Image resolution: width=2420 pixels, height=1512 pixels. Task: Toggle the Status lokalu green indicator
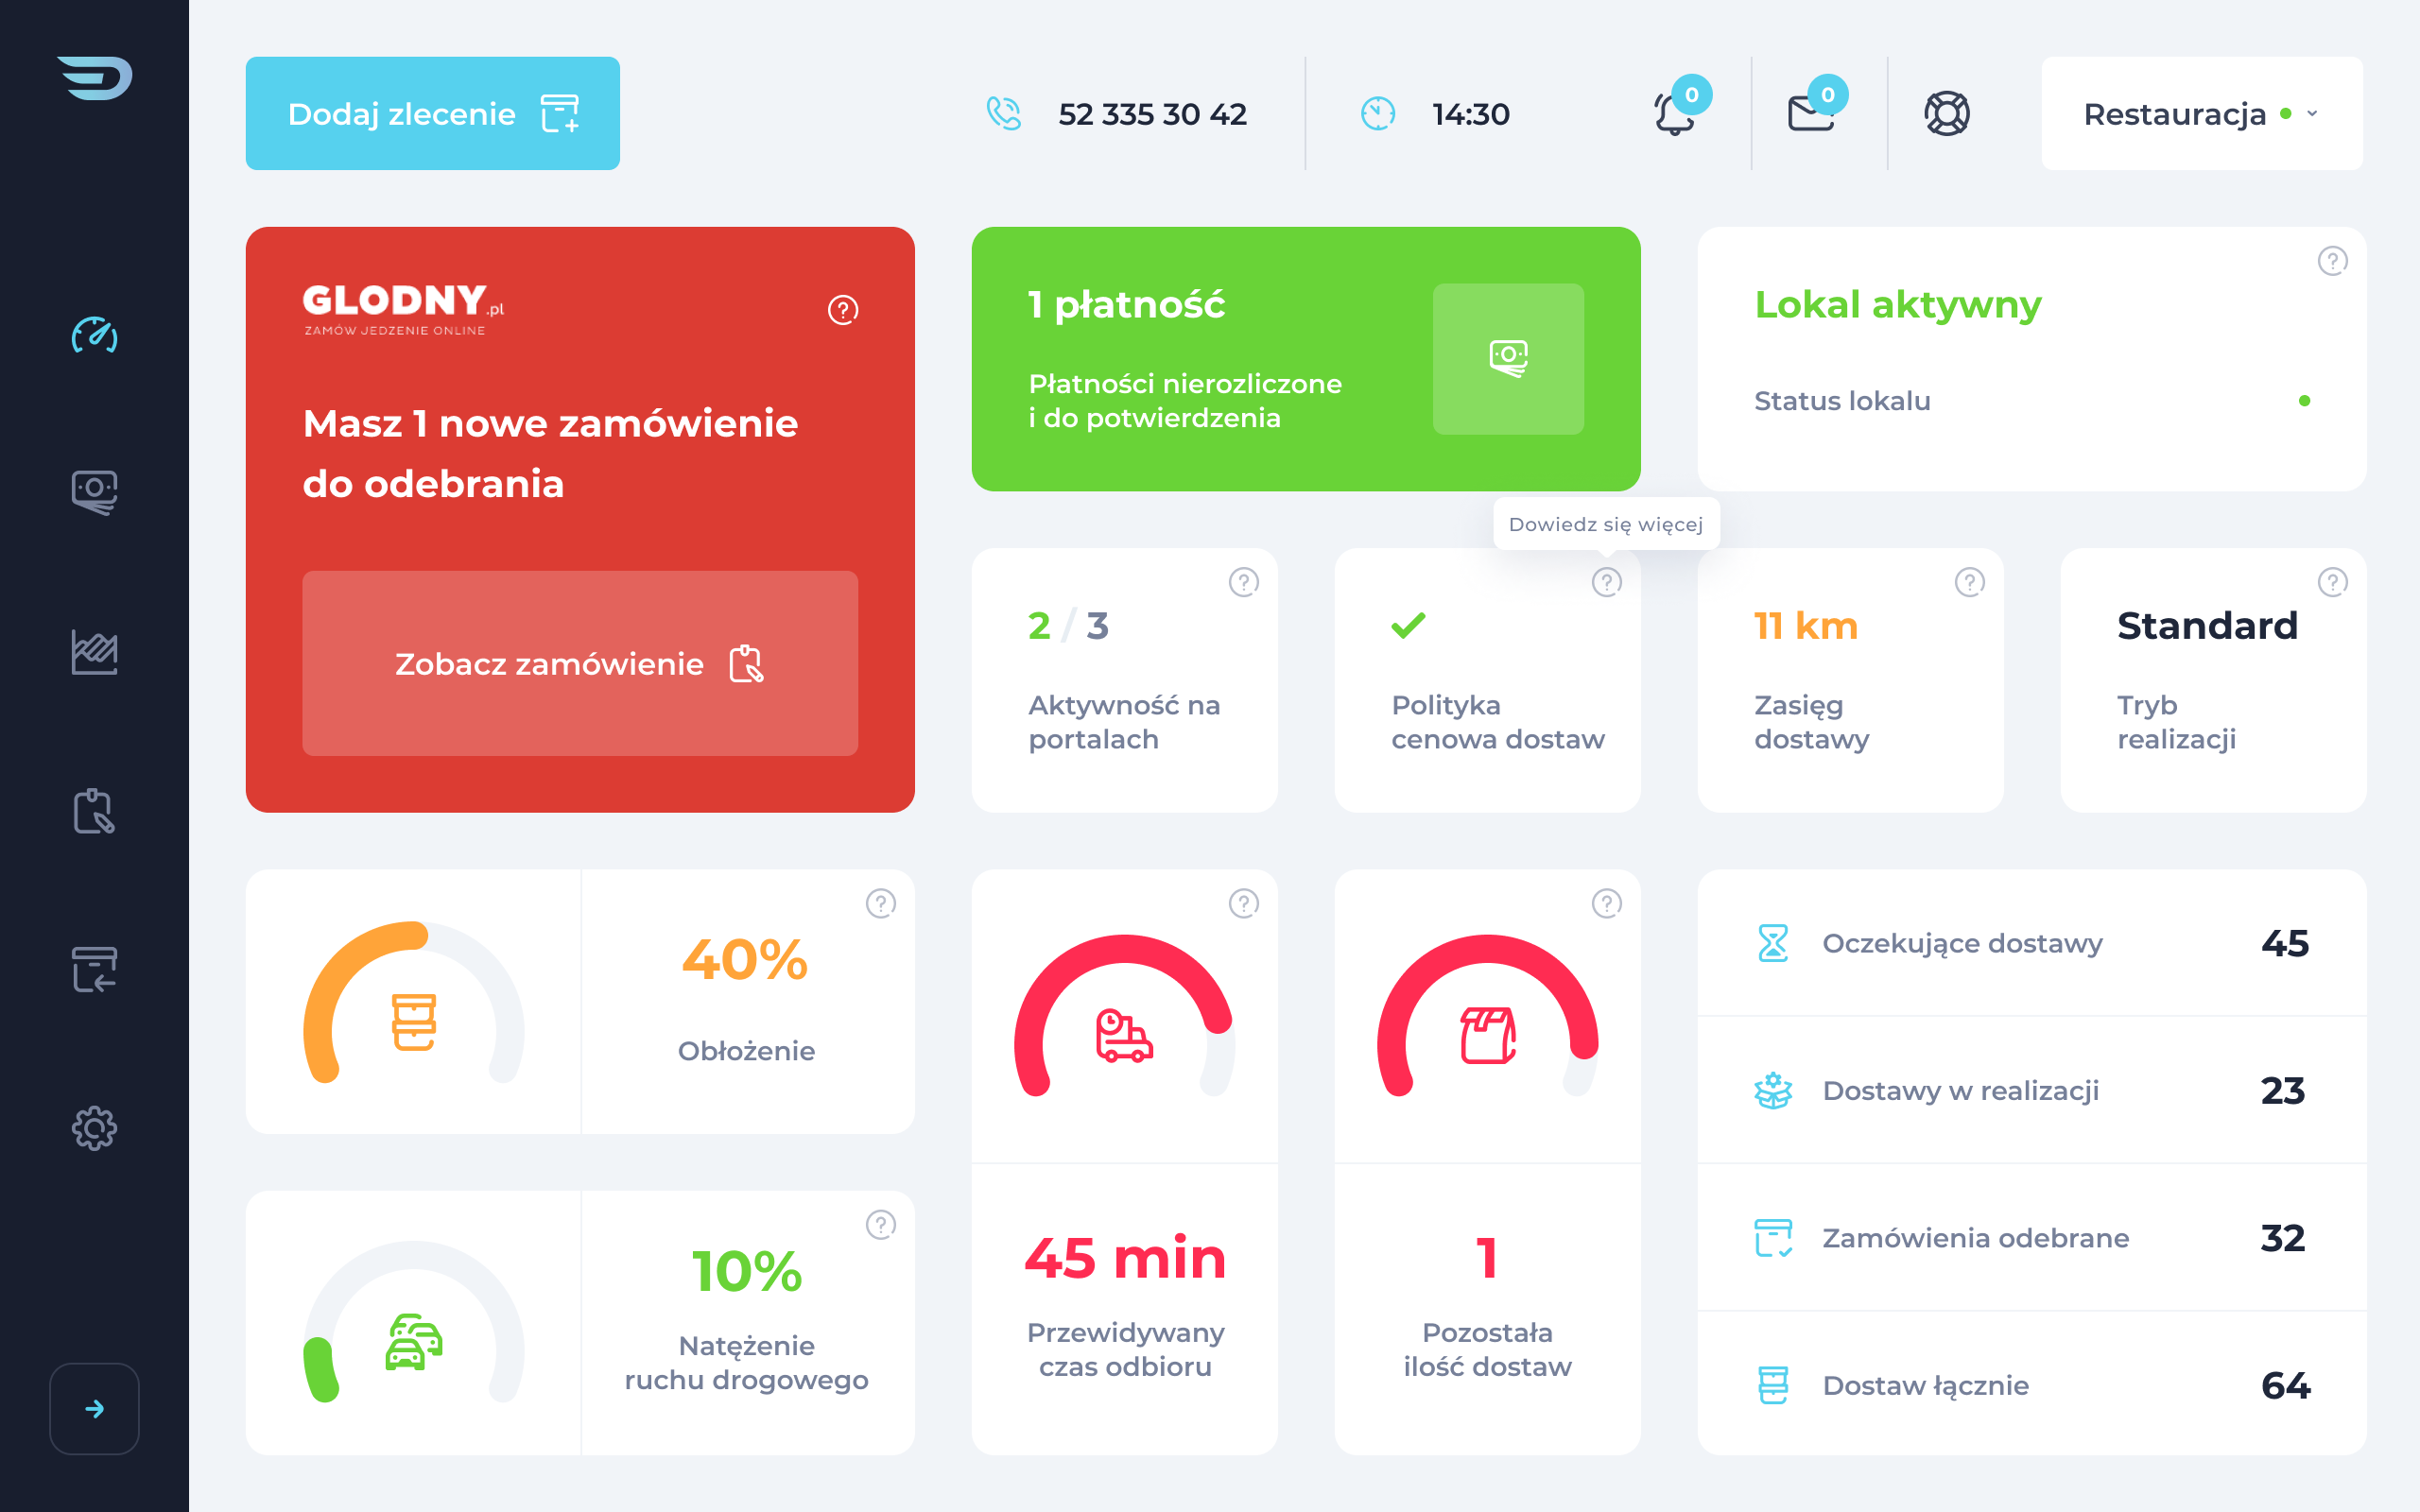point(2305,401)
